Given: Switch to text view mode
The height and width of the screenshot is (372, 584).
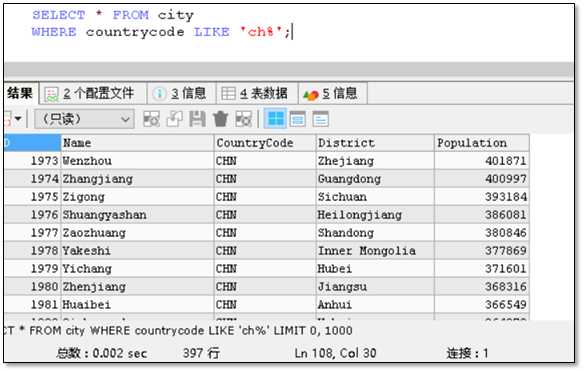Looking at the screenshot, I should (321, 119).
